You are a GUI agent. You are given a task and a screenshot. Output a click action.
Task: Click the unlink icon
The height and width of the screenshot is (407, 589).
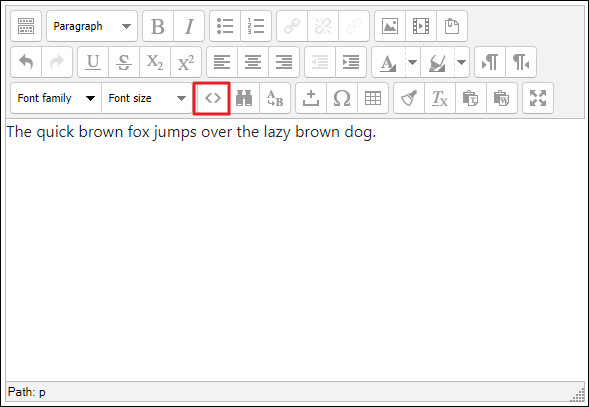tap(323, 26)
